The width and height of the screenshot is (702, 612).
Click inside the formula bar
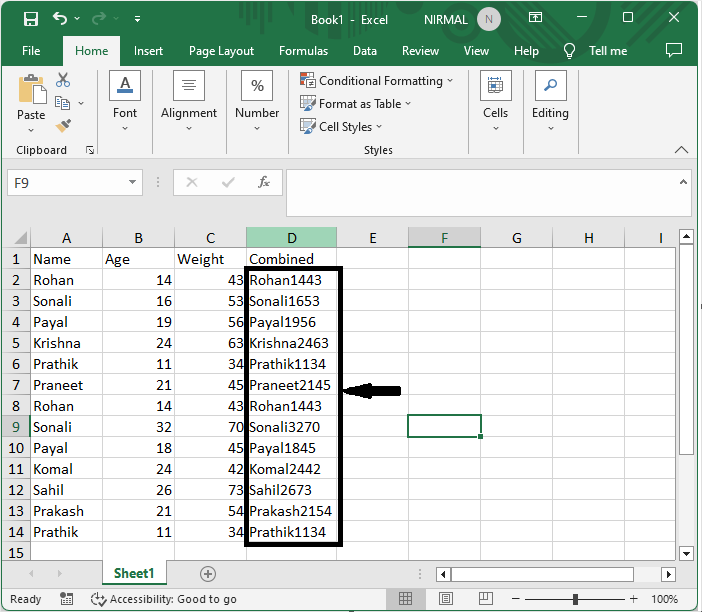(482, 193)
